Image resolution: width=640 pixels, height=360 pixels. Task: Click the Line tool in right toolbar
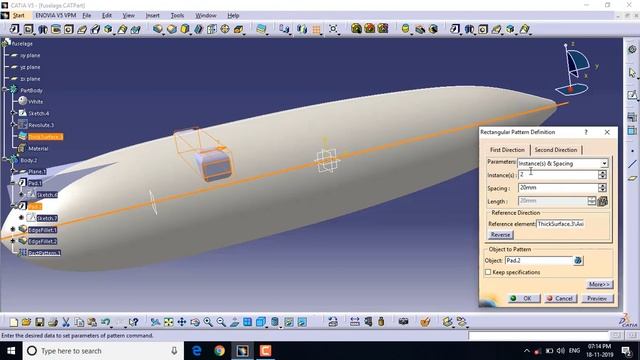point(632,164)
